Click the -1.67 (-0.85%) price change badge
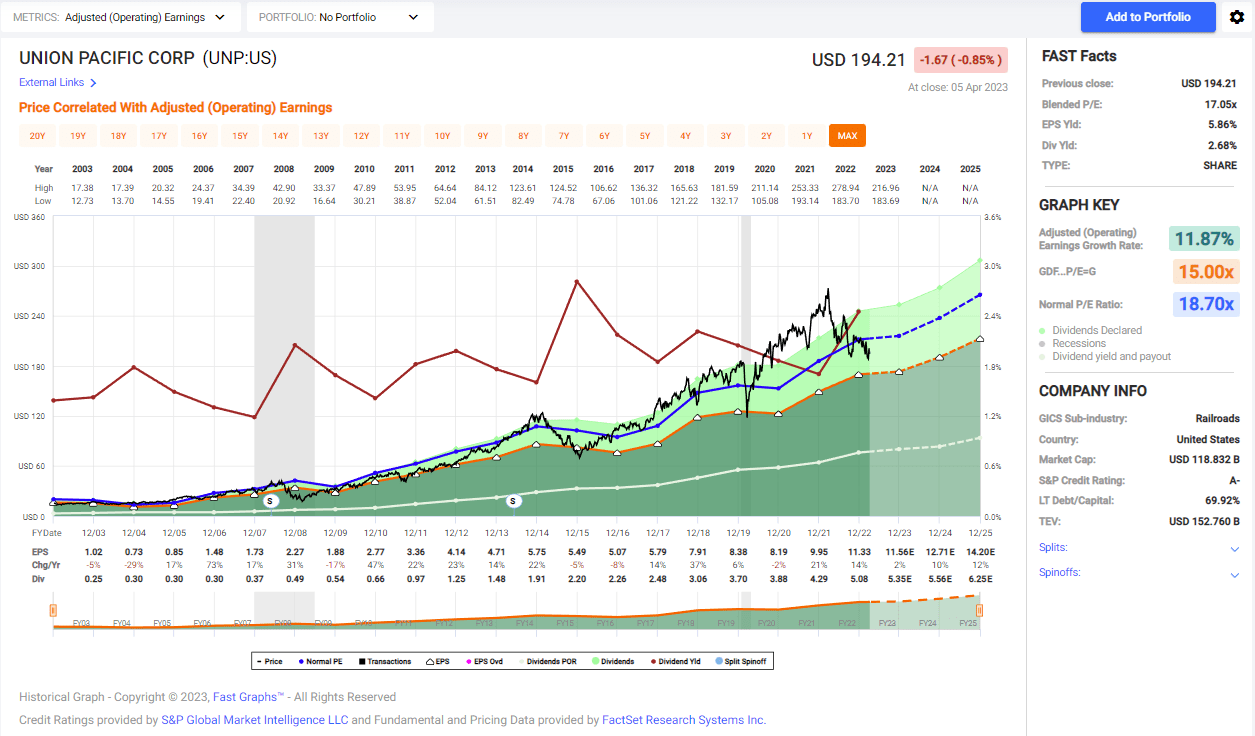This screenshot has width=1255, height=736. coord(961,60)
